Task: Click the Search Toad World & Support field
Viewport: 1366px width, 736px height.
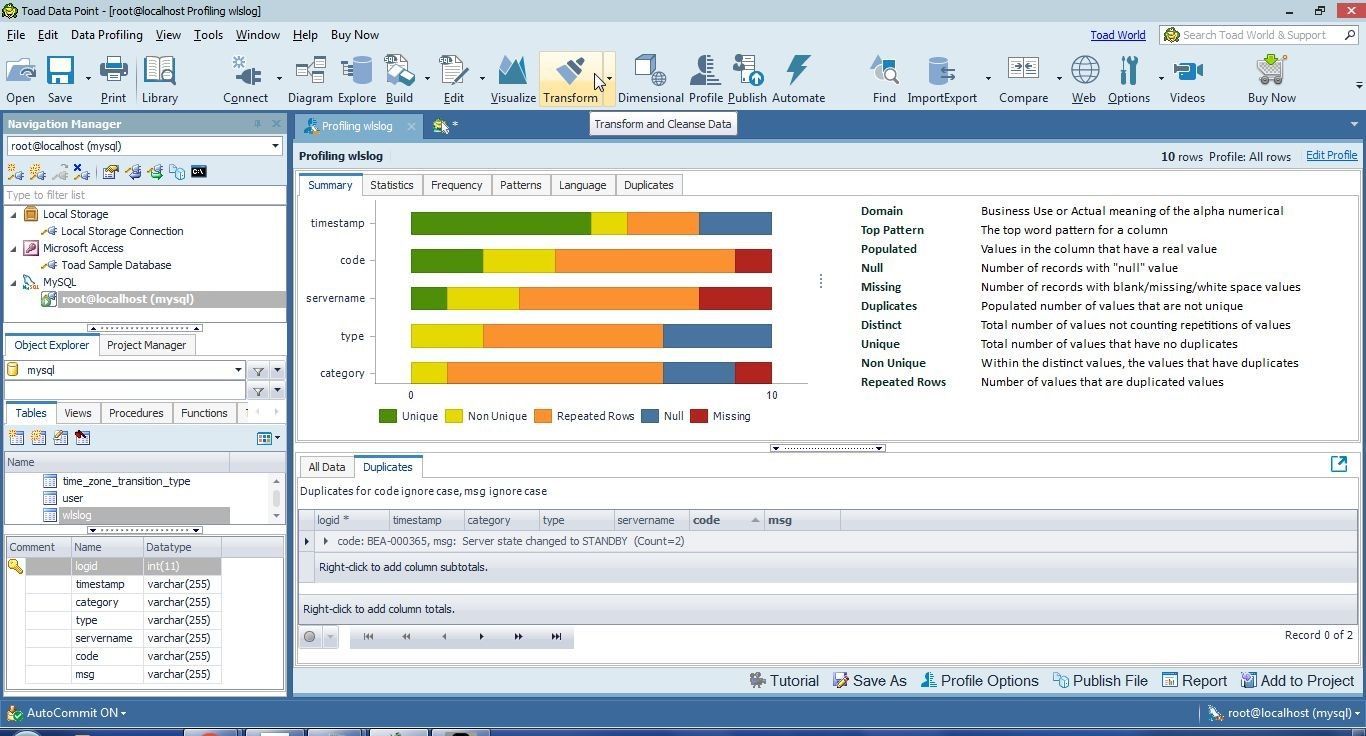Action: 1259,35
